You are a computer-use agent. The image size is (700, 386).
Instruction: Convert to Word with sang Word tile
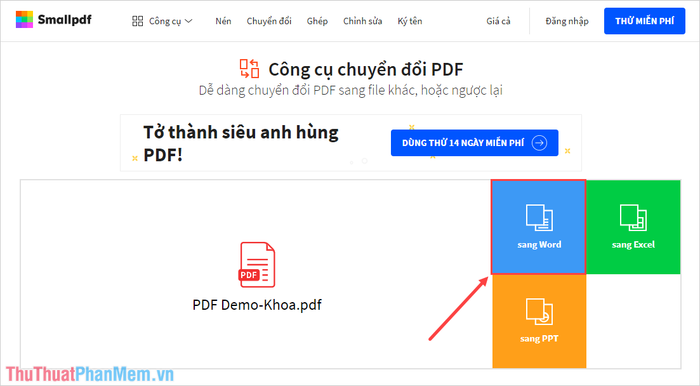click(x=538, y=227)
